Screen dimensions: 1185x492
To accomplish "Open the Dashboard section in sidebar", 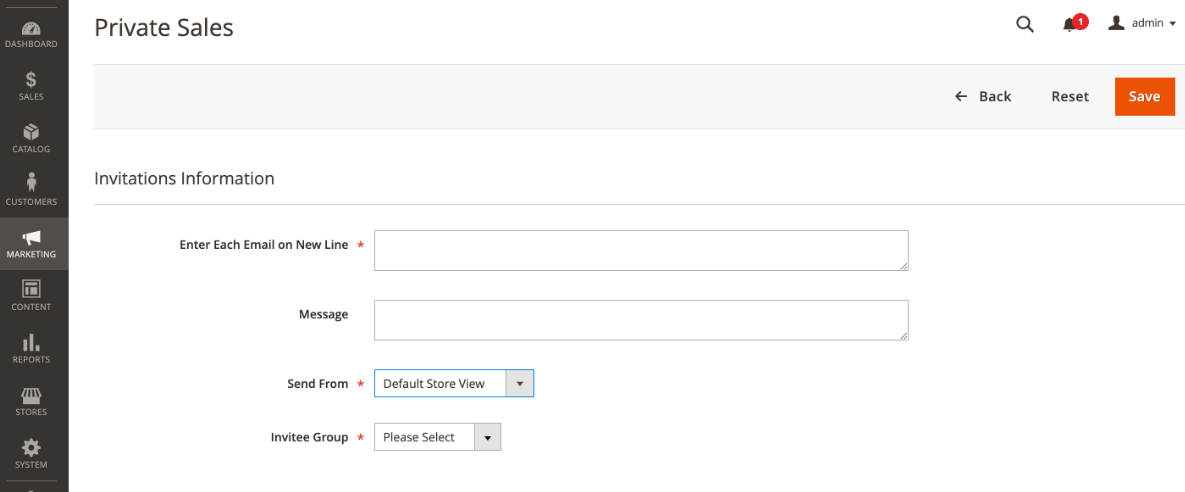I will tap(31, 35).
